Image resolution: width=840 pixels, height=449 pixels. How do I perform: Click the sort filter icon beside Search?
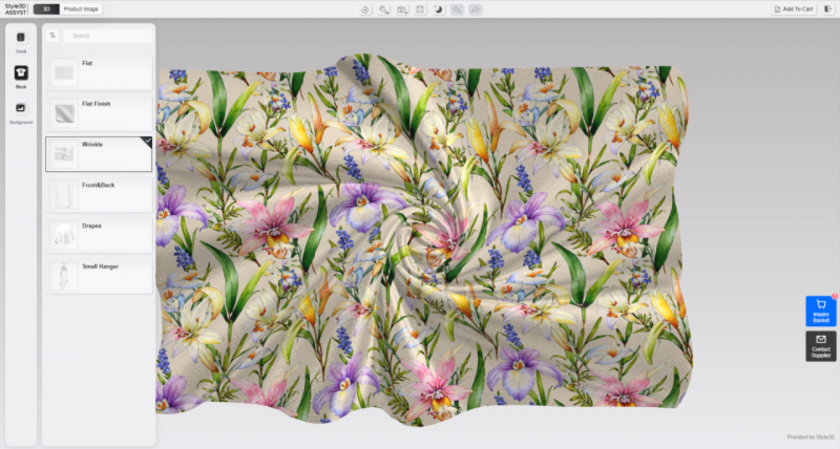point(52,35)
